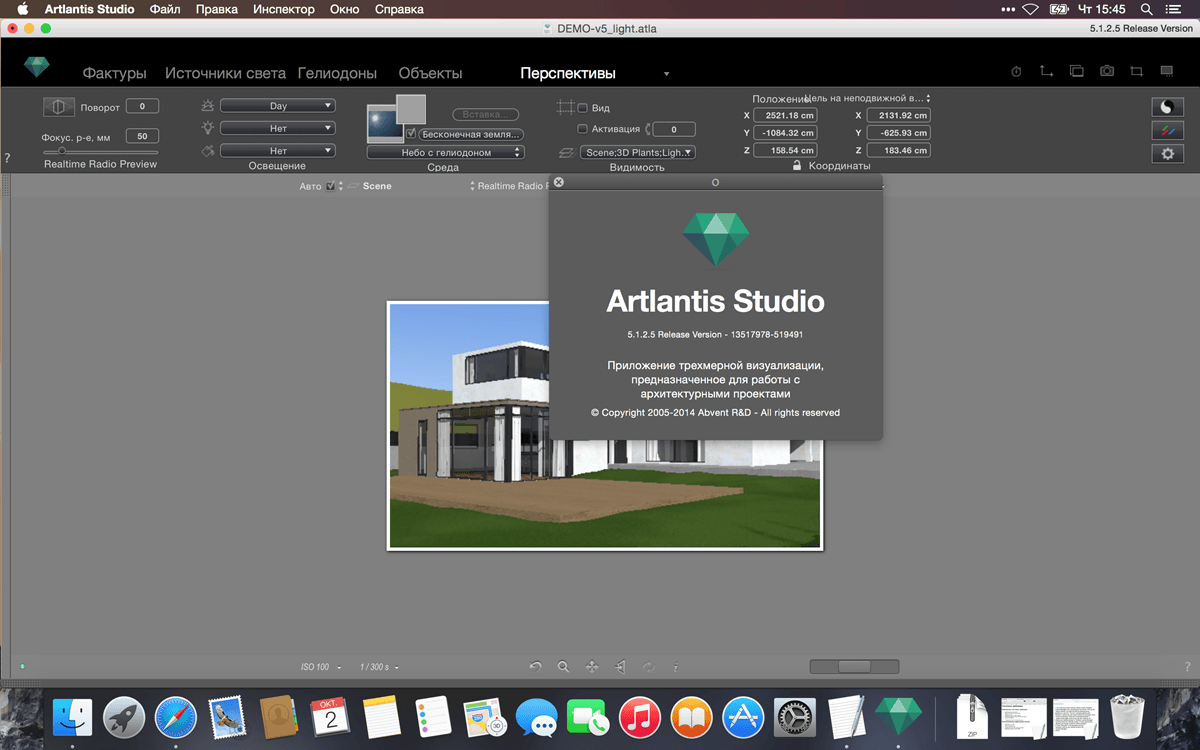Screen dimensions: 1200x750
Task: Toggle the Активация checkbox
Action: pos(583,129)
